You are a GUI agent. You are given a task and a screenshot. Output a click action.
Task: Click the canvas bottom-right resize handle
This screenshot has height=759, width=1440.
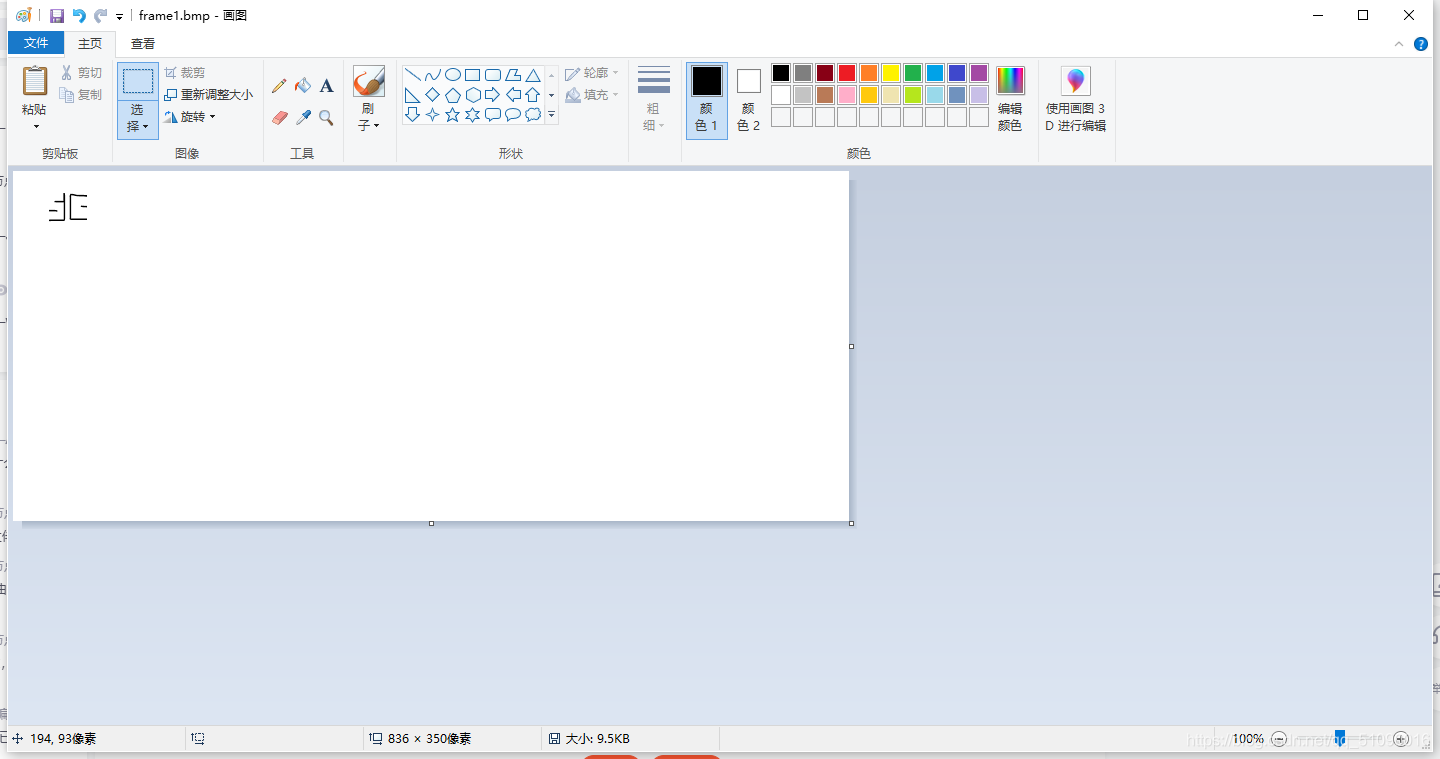click(851, 523)
